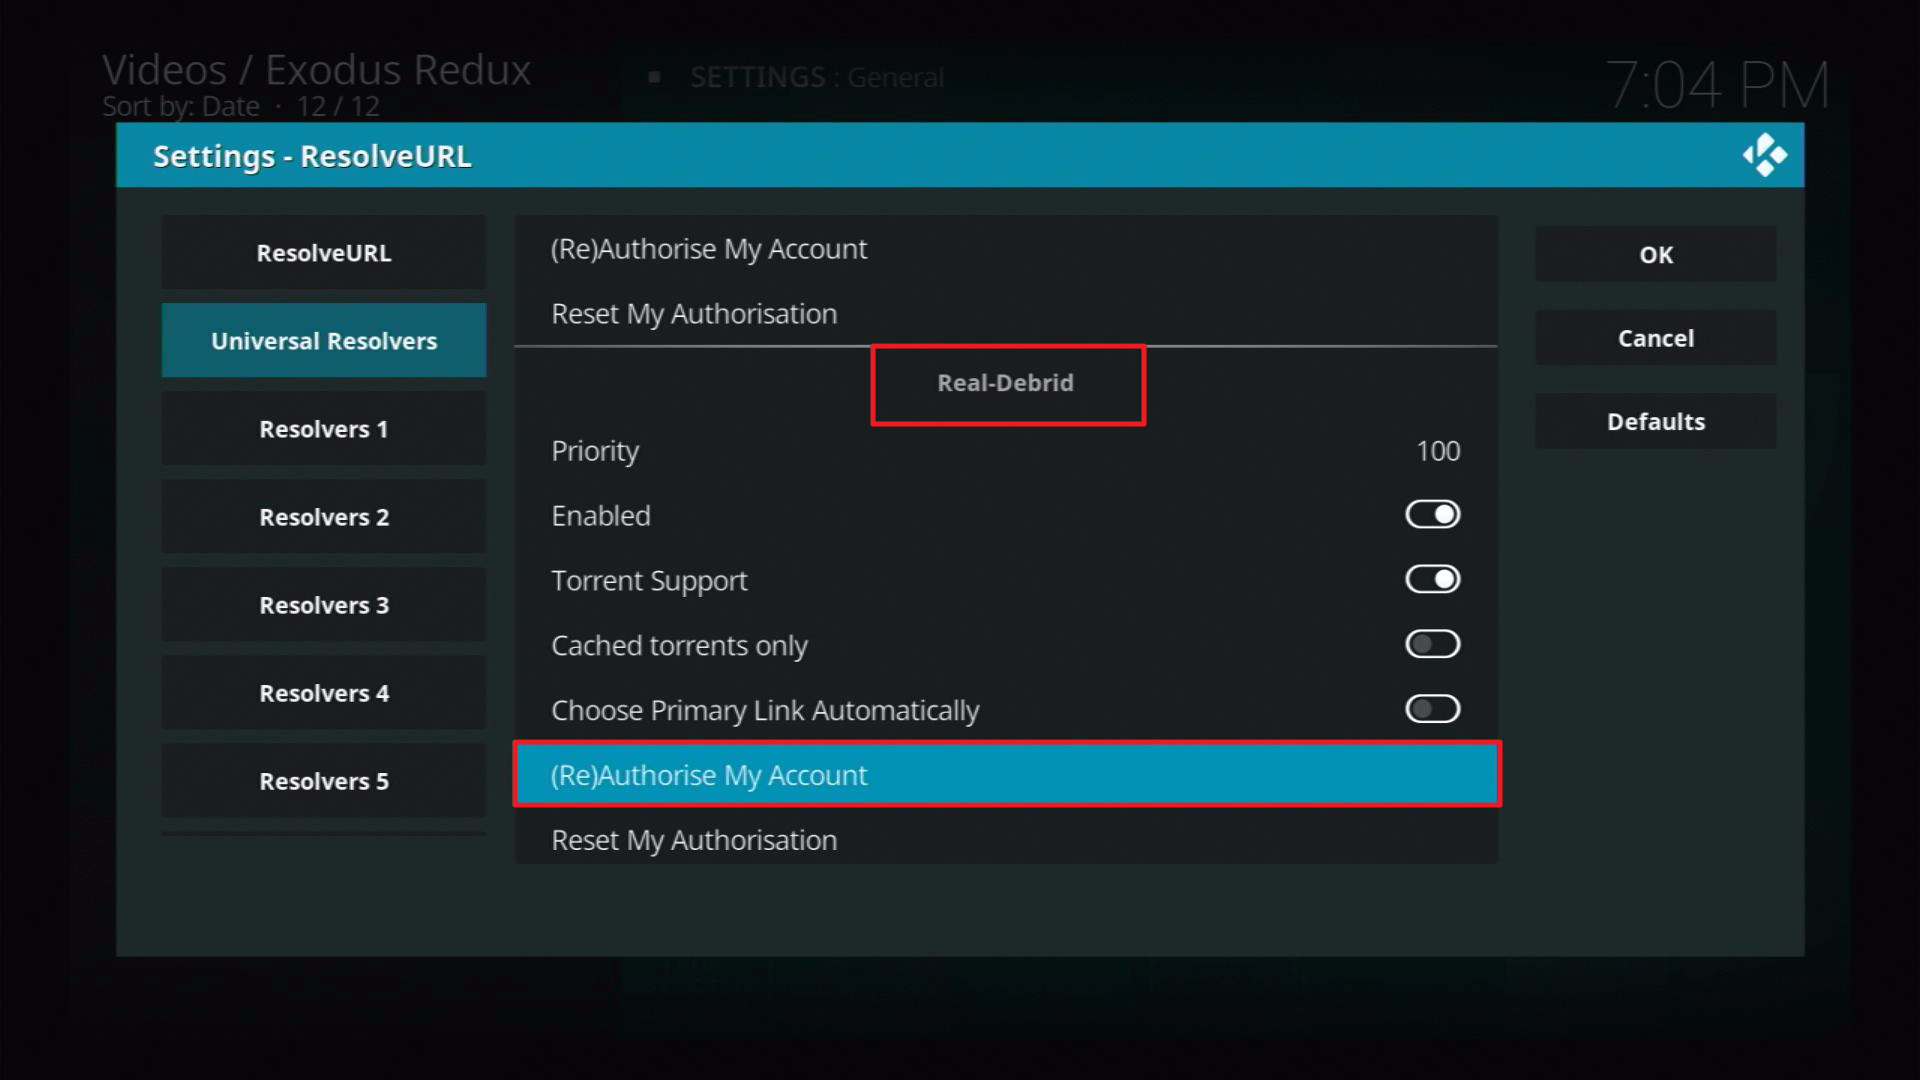Click Reset My Authorisation above the Real-Debrid header

tap(1006, 314)
